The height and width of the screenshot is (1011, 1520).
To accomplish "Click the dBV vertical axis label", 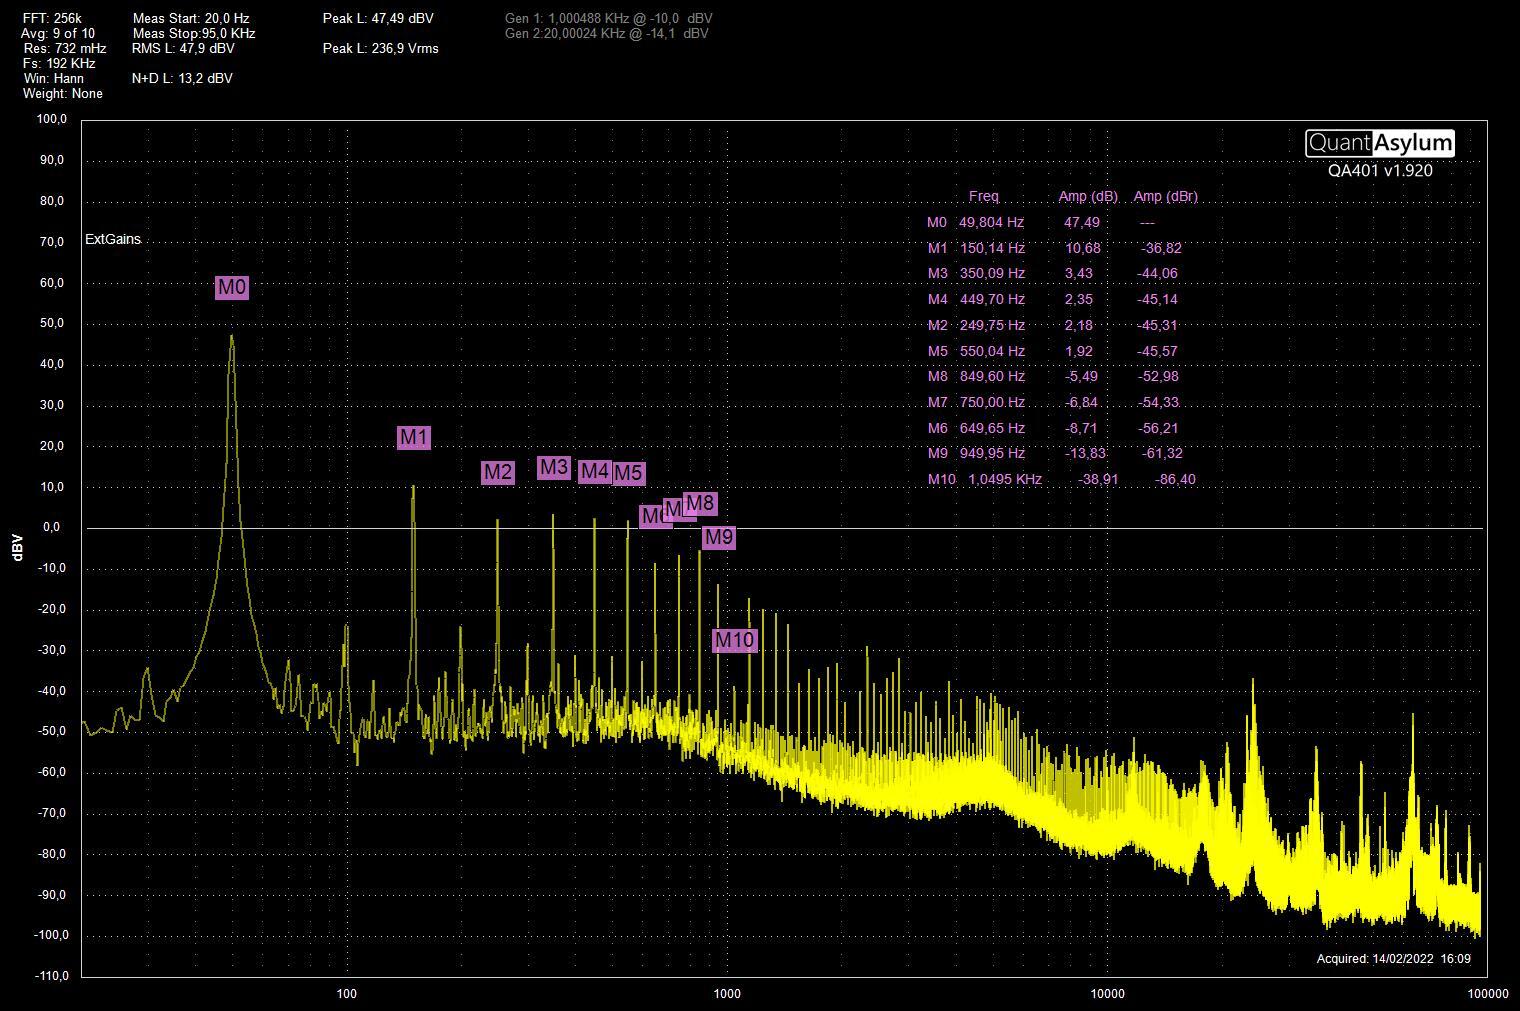I will (x=18, y=547).
